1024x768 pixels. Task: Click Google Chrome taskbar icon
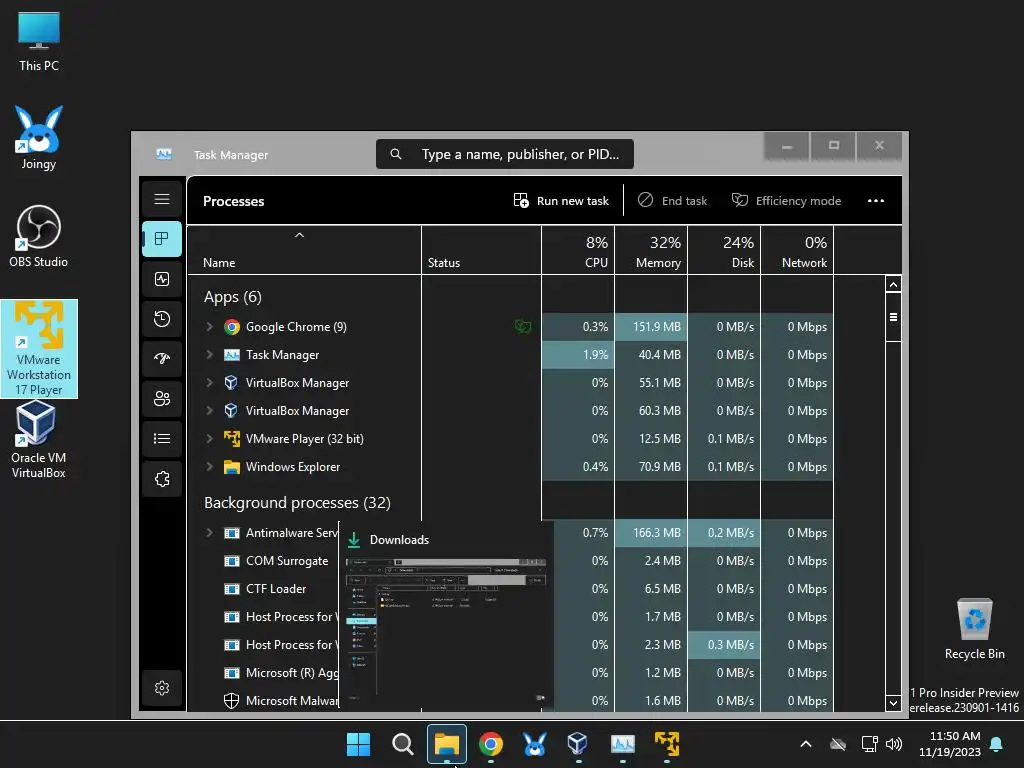(x=490, y=744)
